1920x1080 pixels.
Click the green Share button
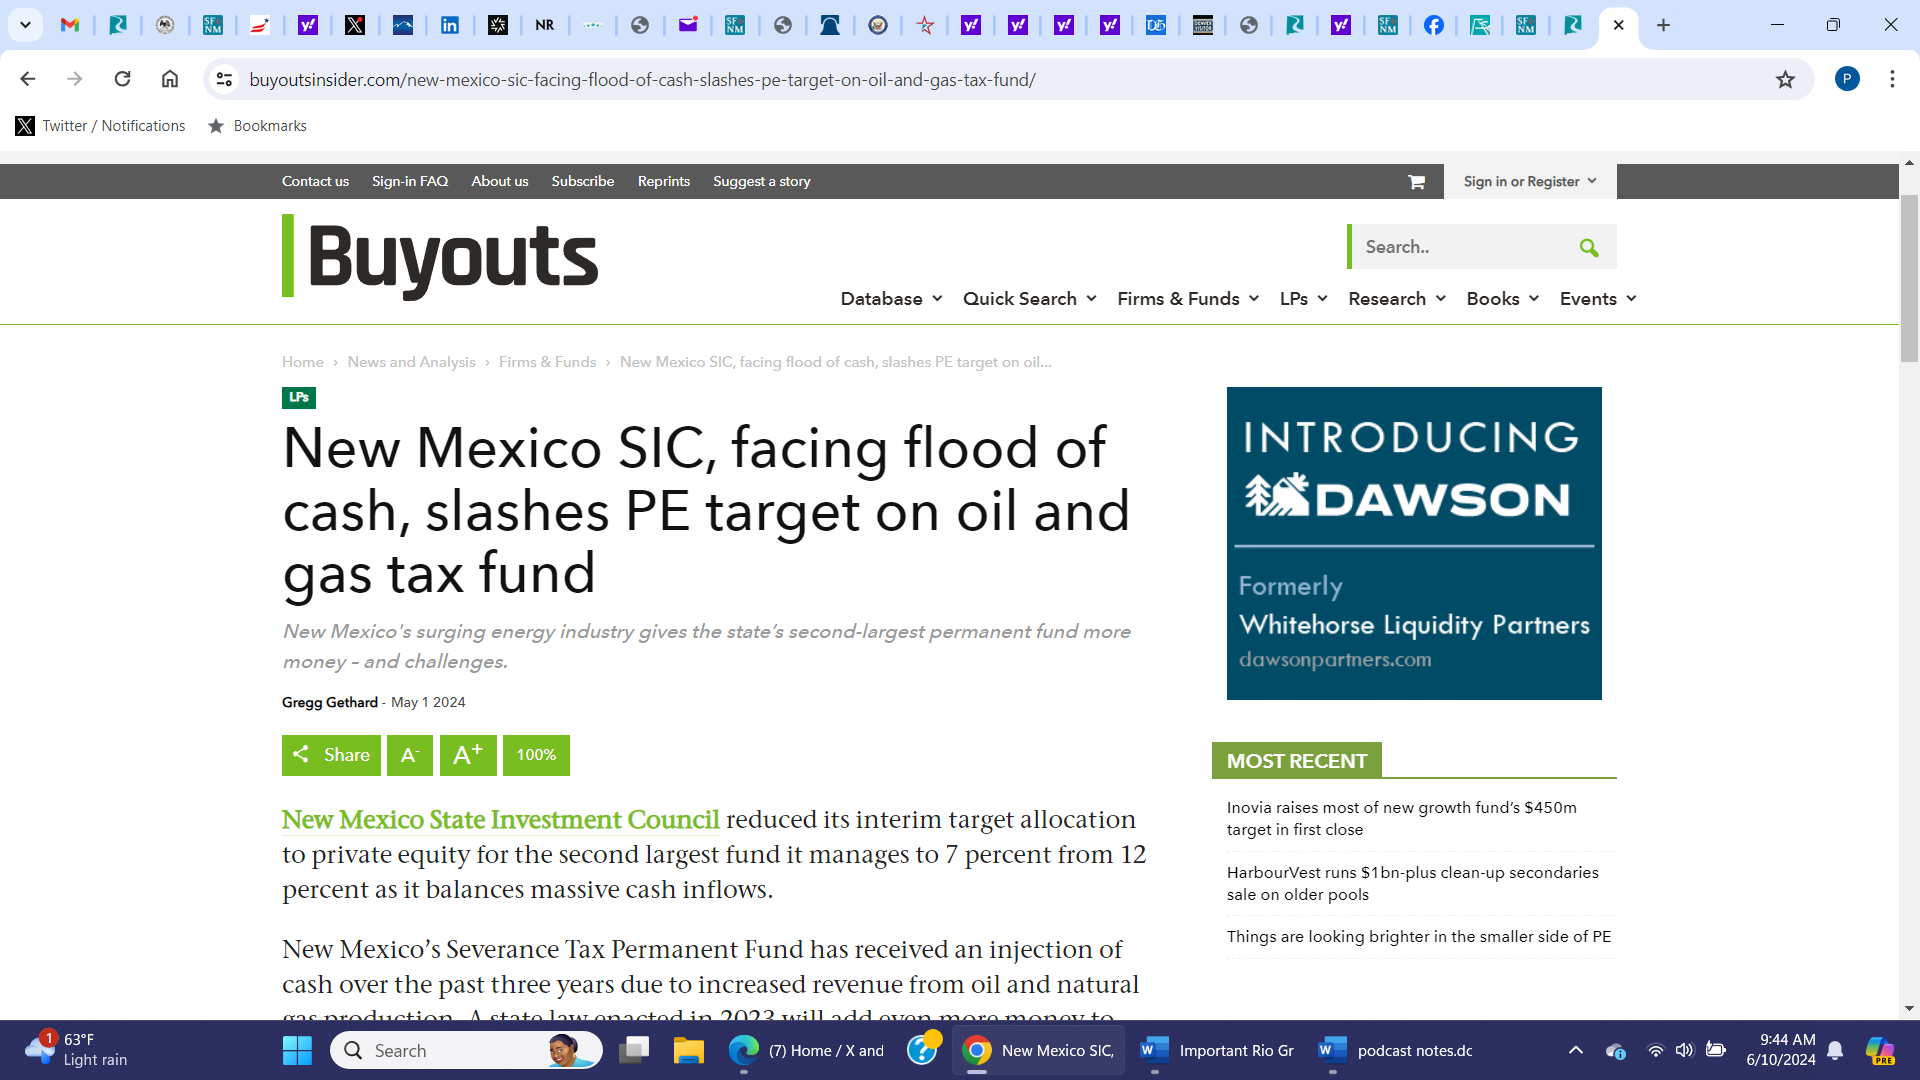[331, 756]
